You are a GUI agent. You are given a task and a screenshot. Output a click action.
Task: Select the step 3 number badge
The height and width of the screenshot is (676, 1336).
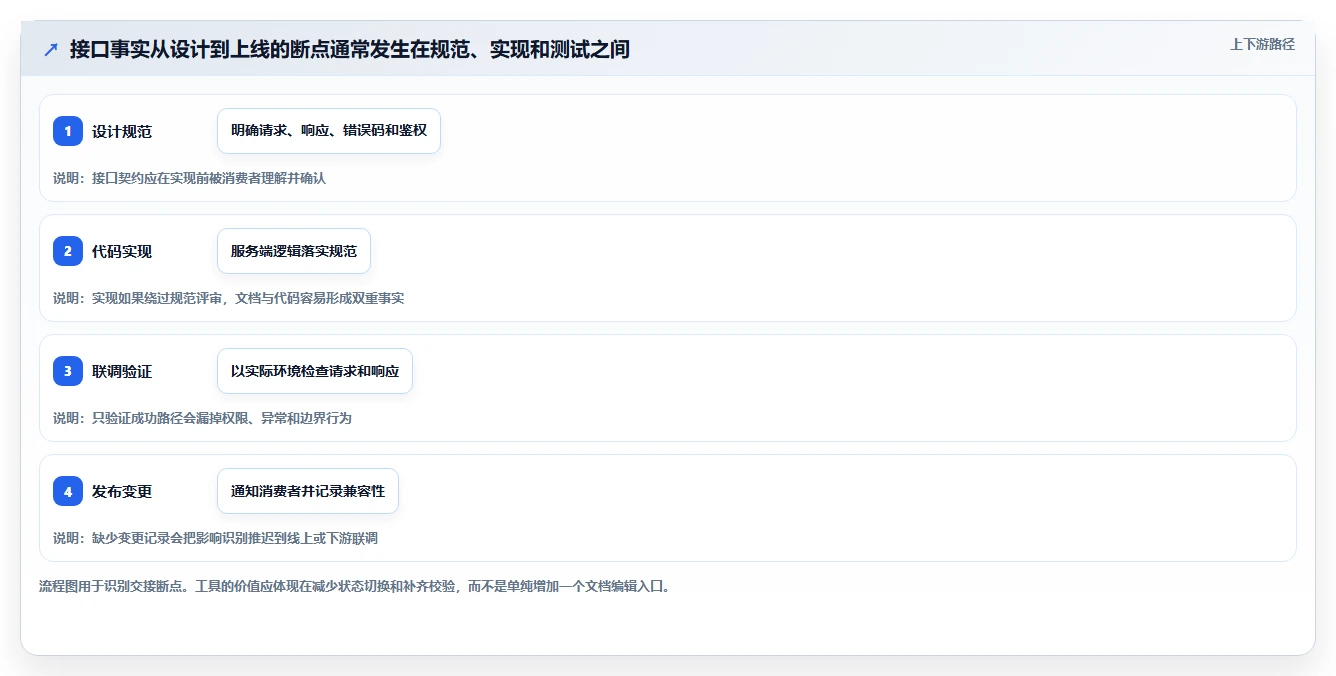coord(68,371)
